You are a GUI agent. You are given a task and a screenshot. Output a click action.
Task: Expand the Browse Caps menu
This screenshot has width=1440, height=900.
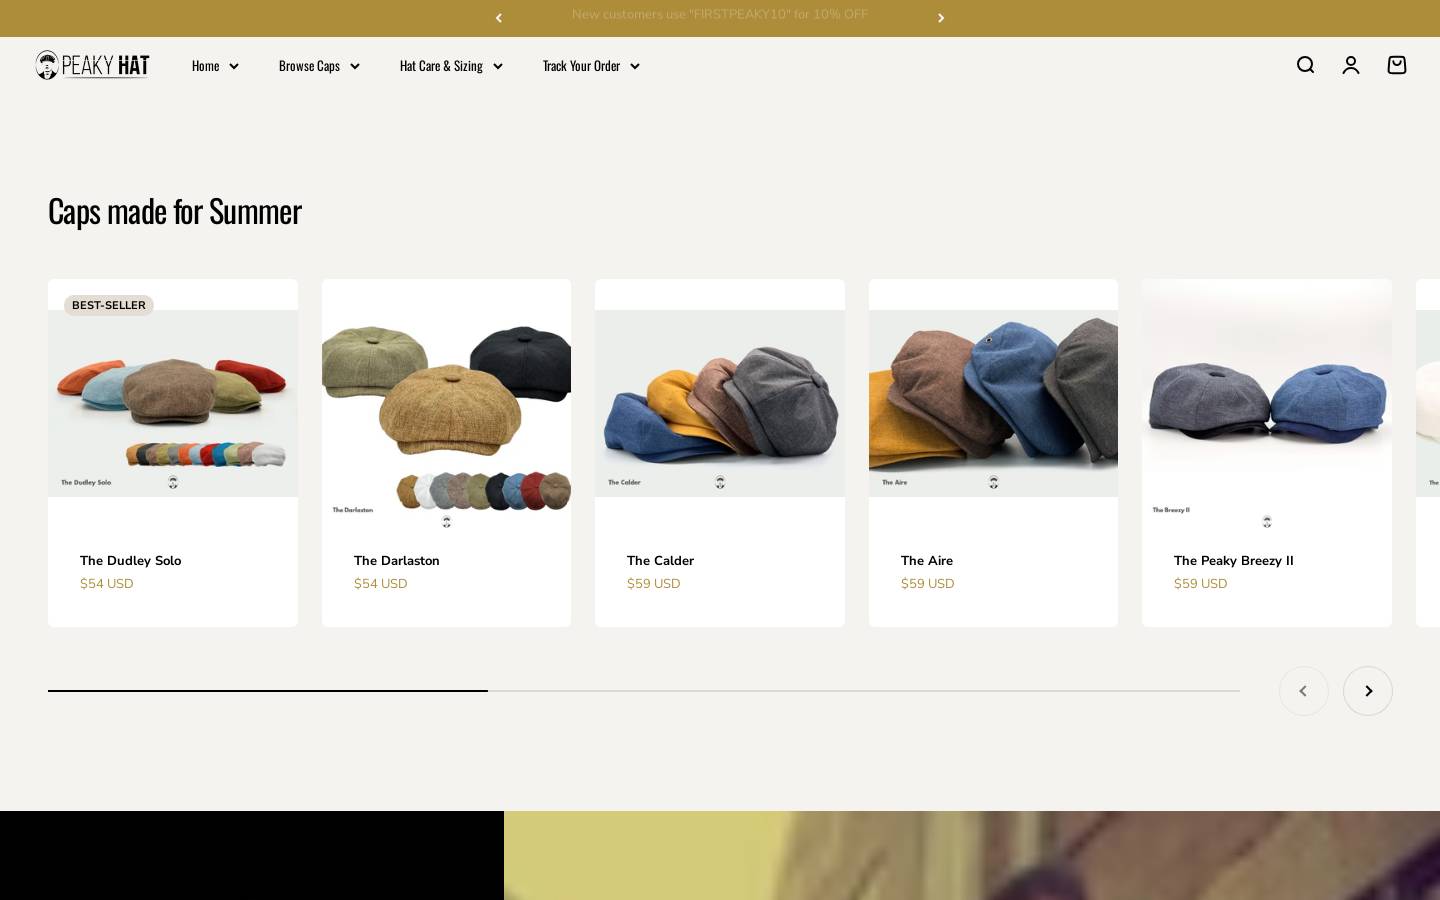click(x=319, y=66)
